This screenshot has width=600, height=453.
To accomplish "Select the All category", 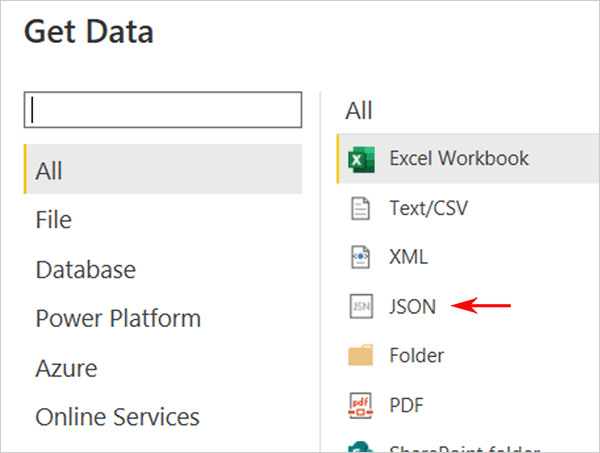I will [49, 170].
